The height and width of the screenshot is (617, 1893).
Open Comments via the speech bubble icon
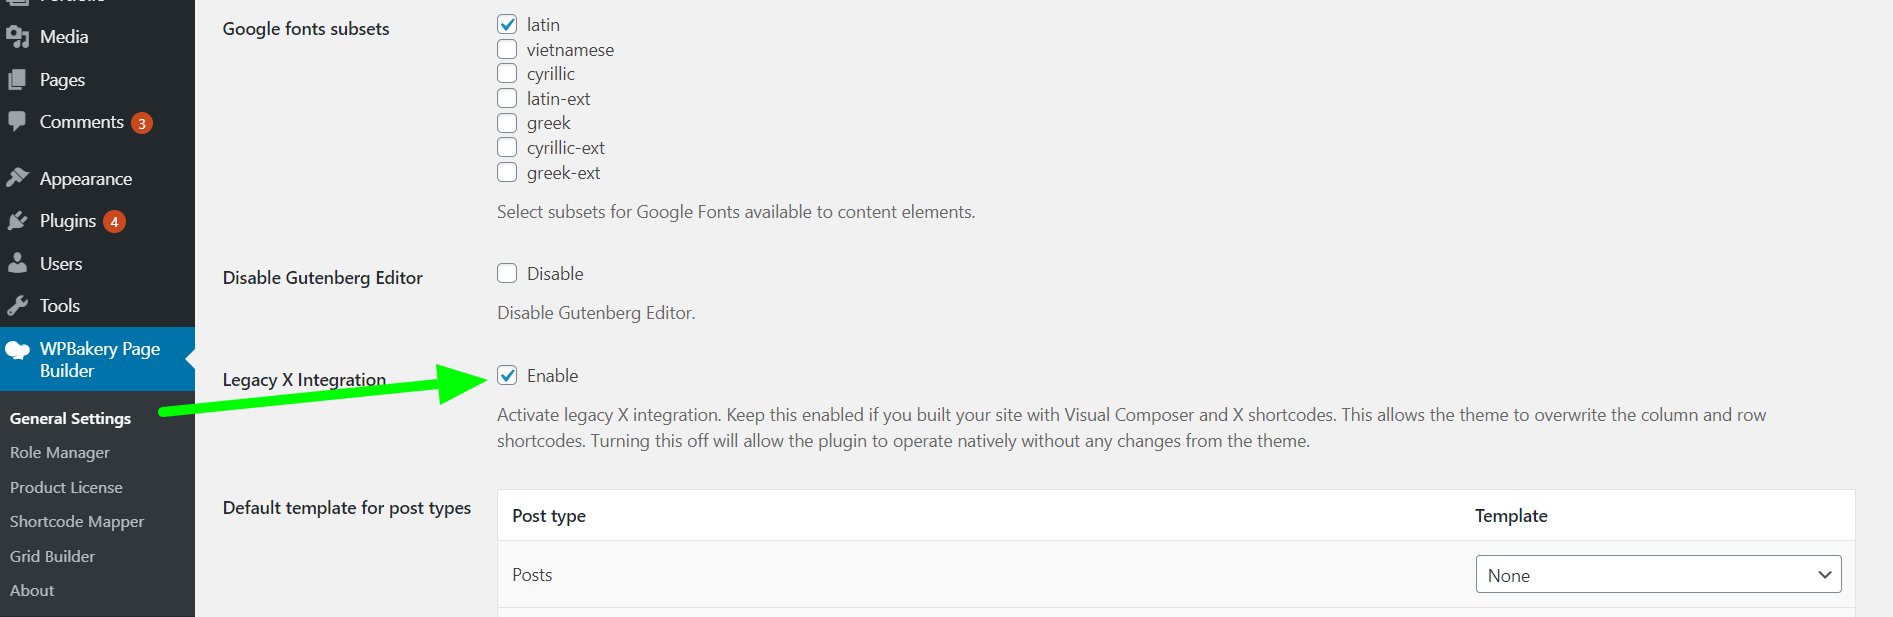(x=20, y=122)
